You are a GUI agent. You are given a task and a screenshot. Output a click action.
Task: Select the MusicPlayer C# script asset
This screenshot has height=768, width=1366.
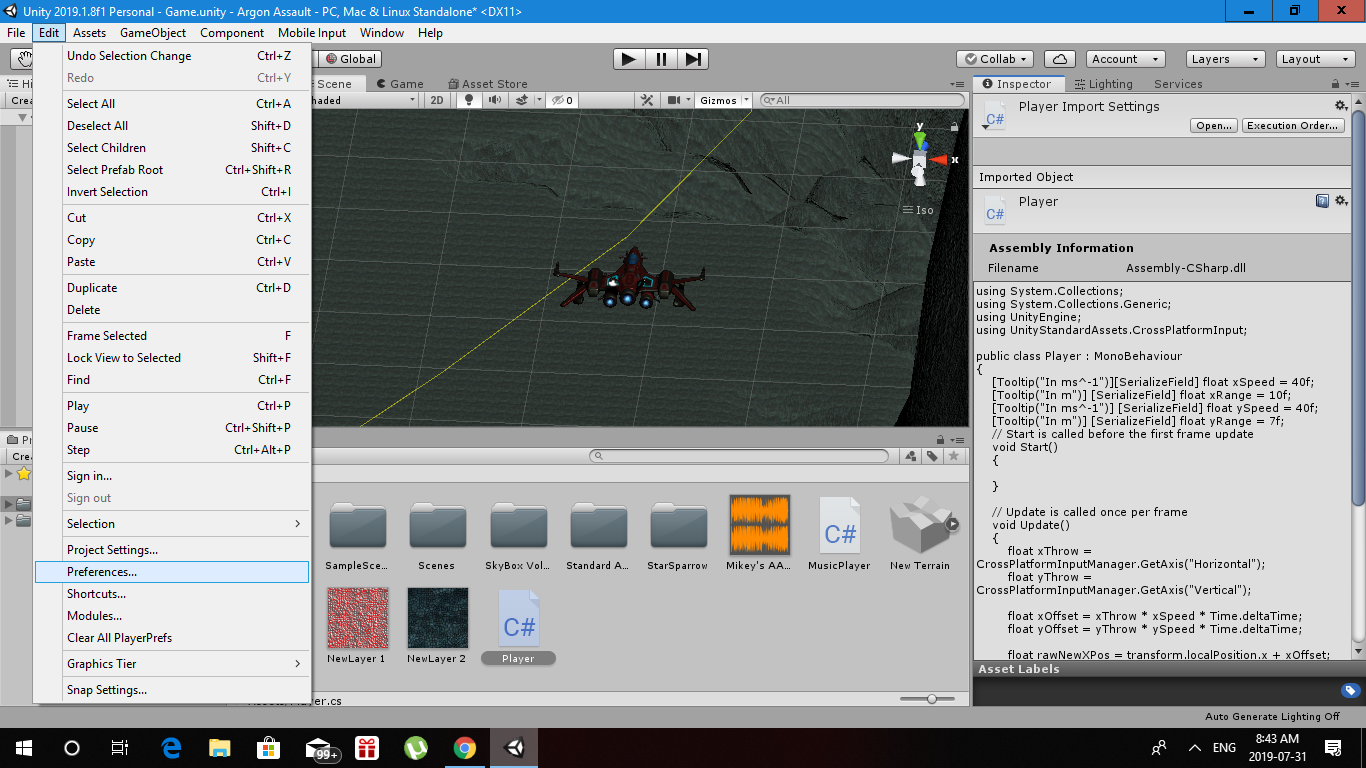click(839, 533)
